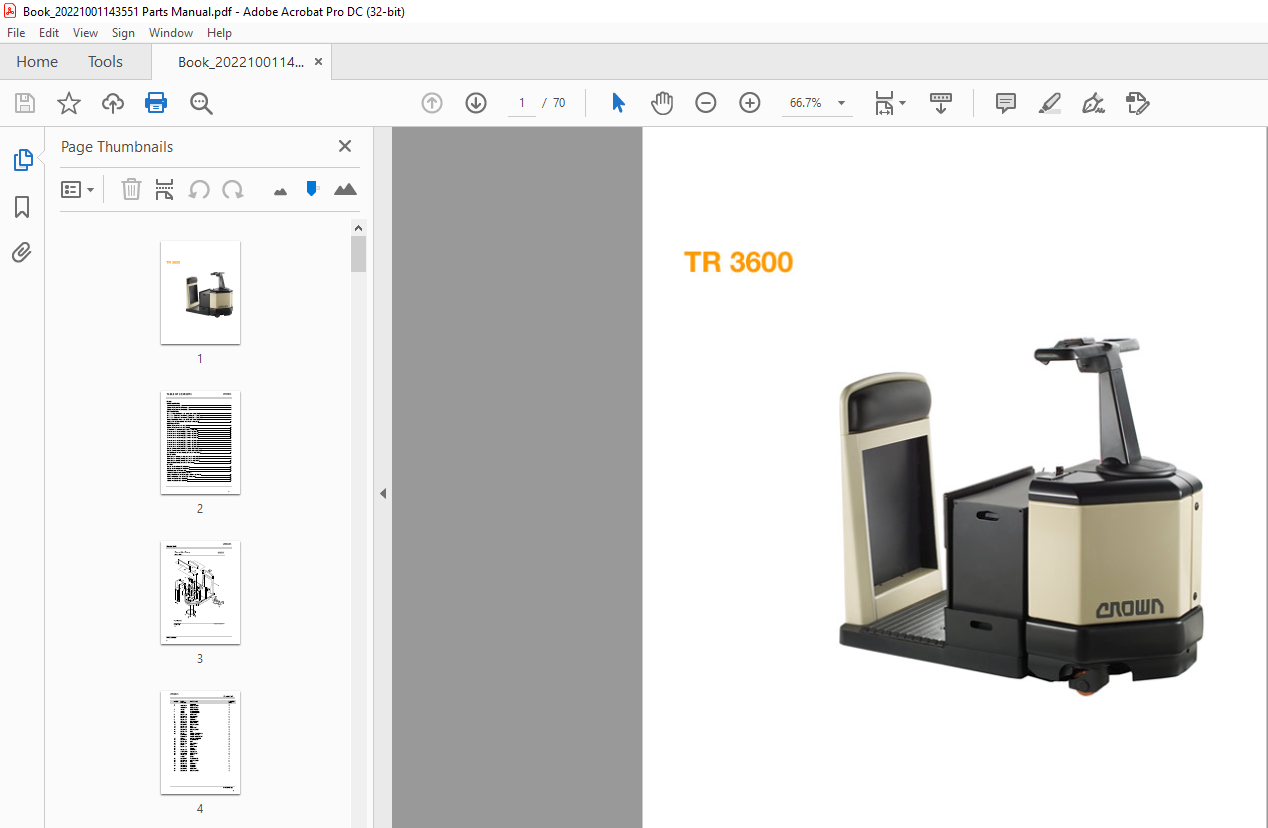Viewport: 1268px width, 828px height.
Task: Open the Sign menu
Action: point(123,33)
